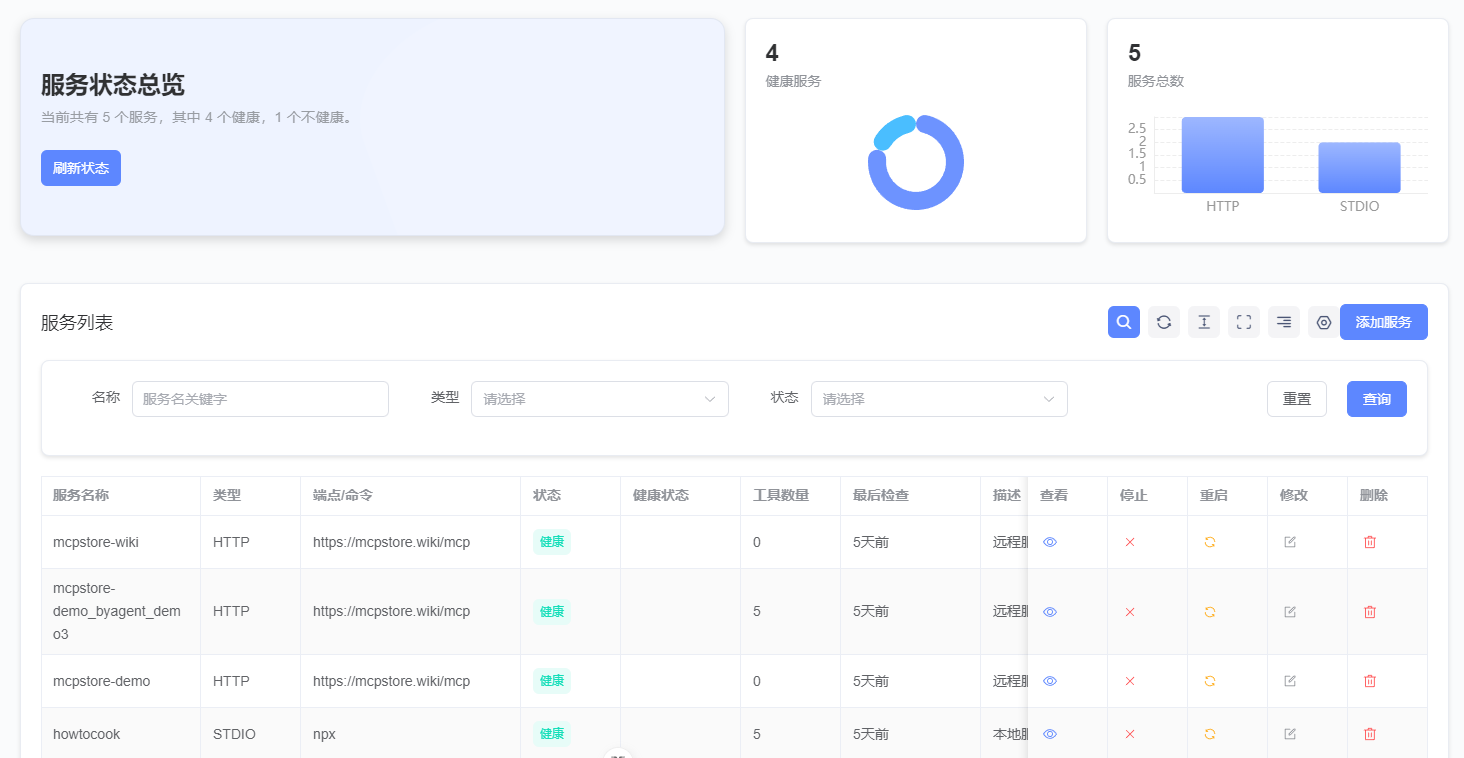View details of mcpstore-wiki service
This screenshot has width=1464, height=758.
tap(1050, 542)
